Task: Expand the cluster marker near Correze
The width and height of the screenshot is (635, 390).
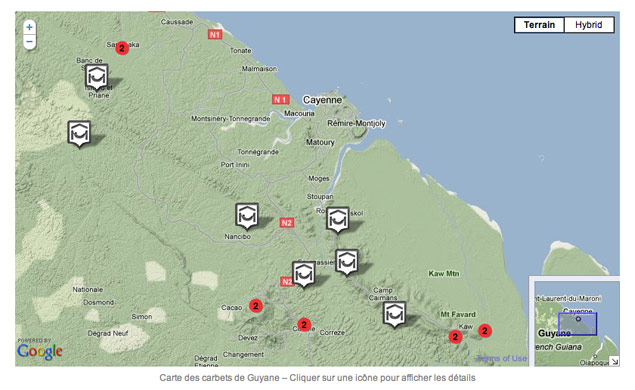Action: pyautogui.click(x=304, y=324)
